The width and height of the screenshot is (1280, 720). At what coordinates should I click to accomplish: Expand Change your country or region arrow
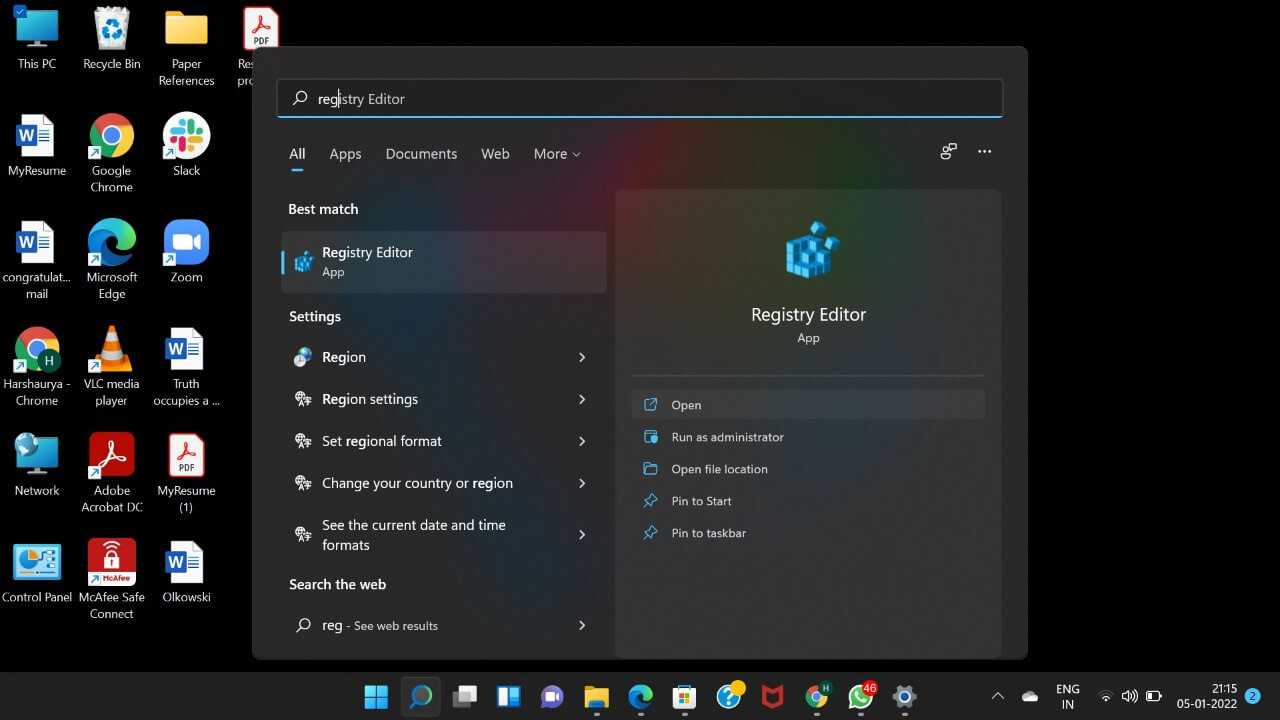point(582,483)
